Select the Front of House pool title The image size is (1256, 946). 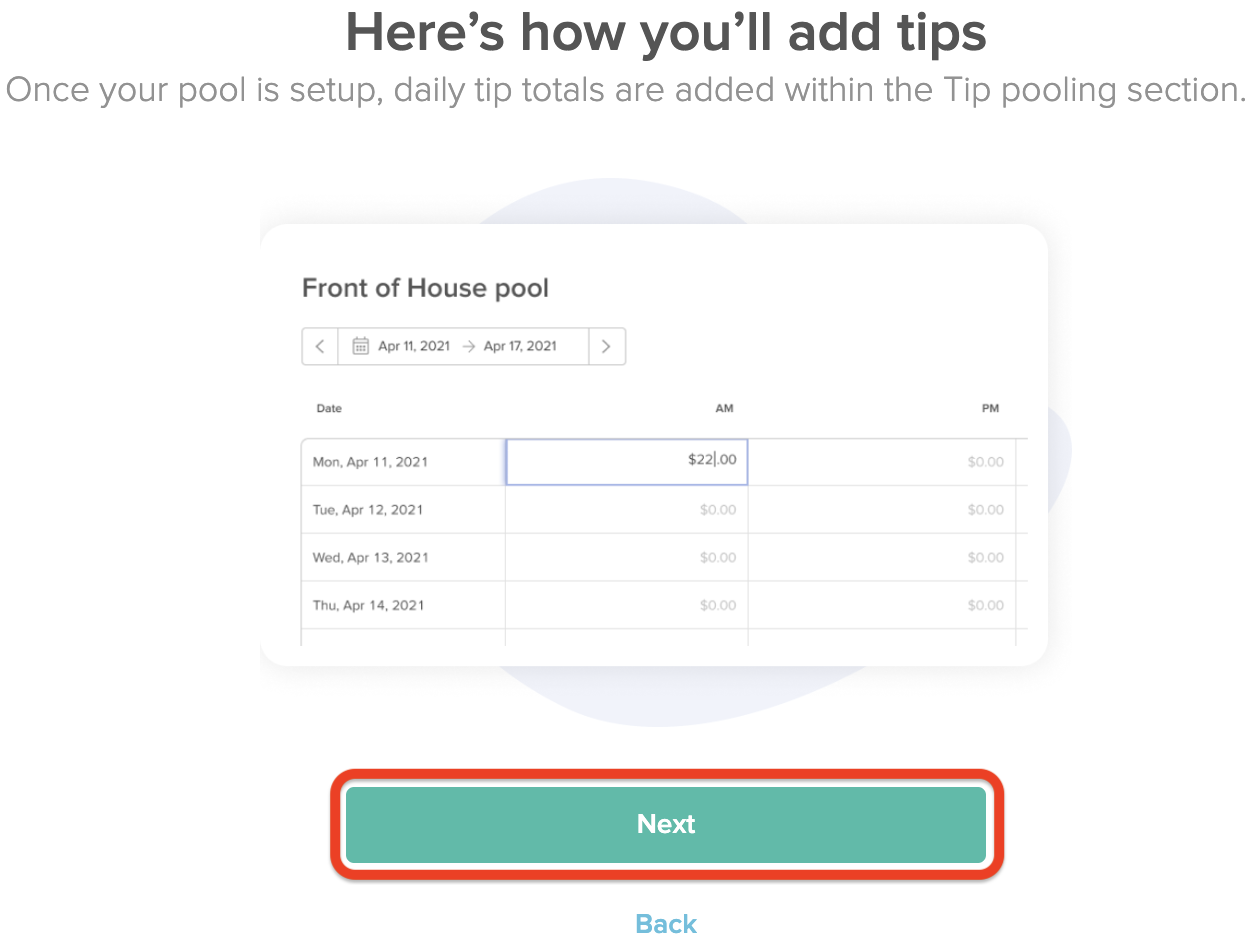point(425,288)
